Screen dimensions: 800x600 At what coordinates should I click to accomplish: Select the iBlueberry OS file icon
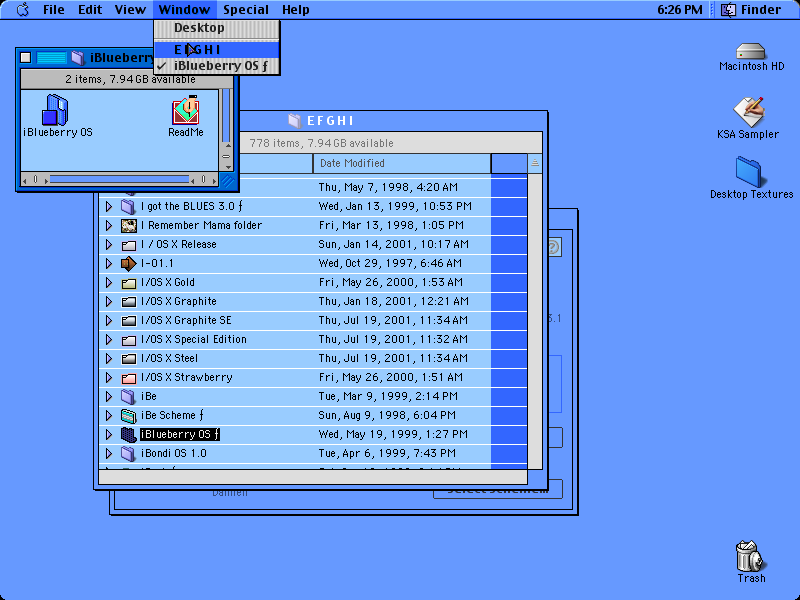tap(55, 110)
